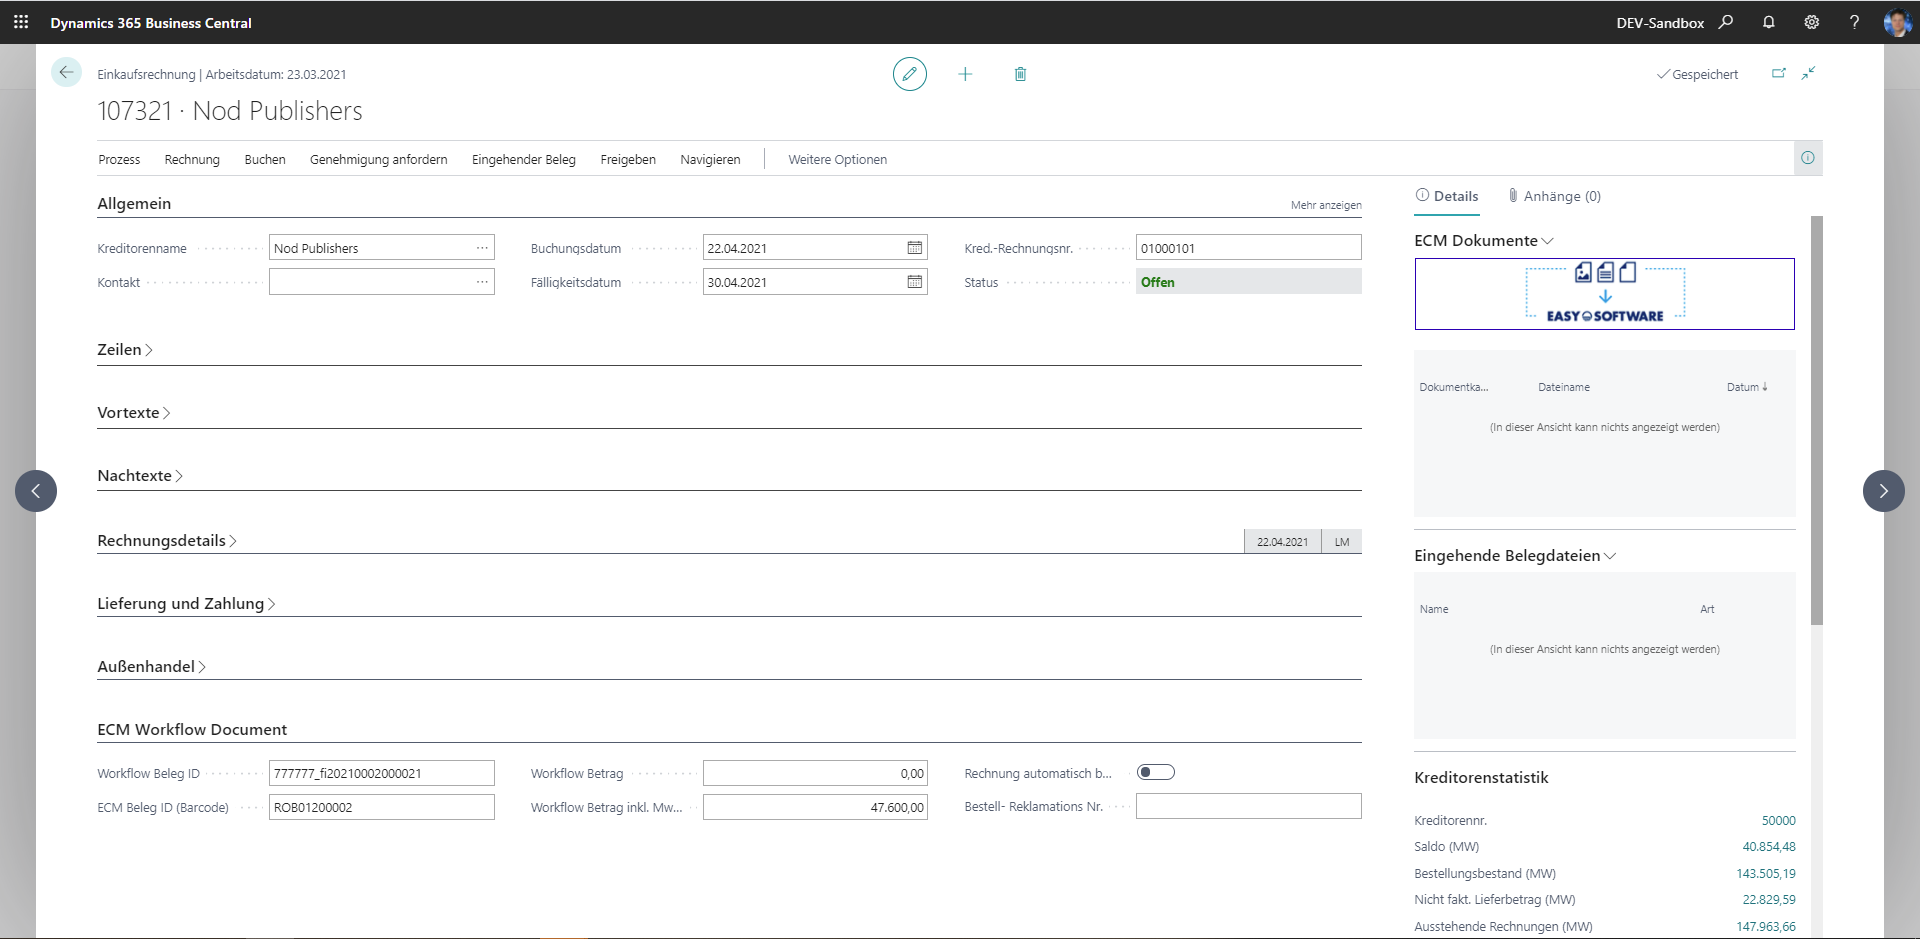Click the Rechnungsdetails 22.04.2021 summary value
1920x939 pixels.
pyautogui.click(x=1282, y=542)
